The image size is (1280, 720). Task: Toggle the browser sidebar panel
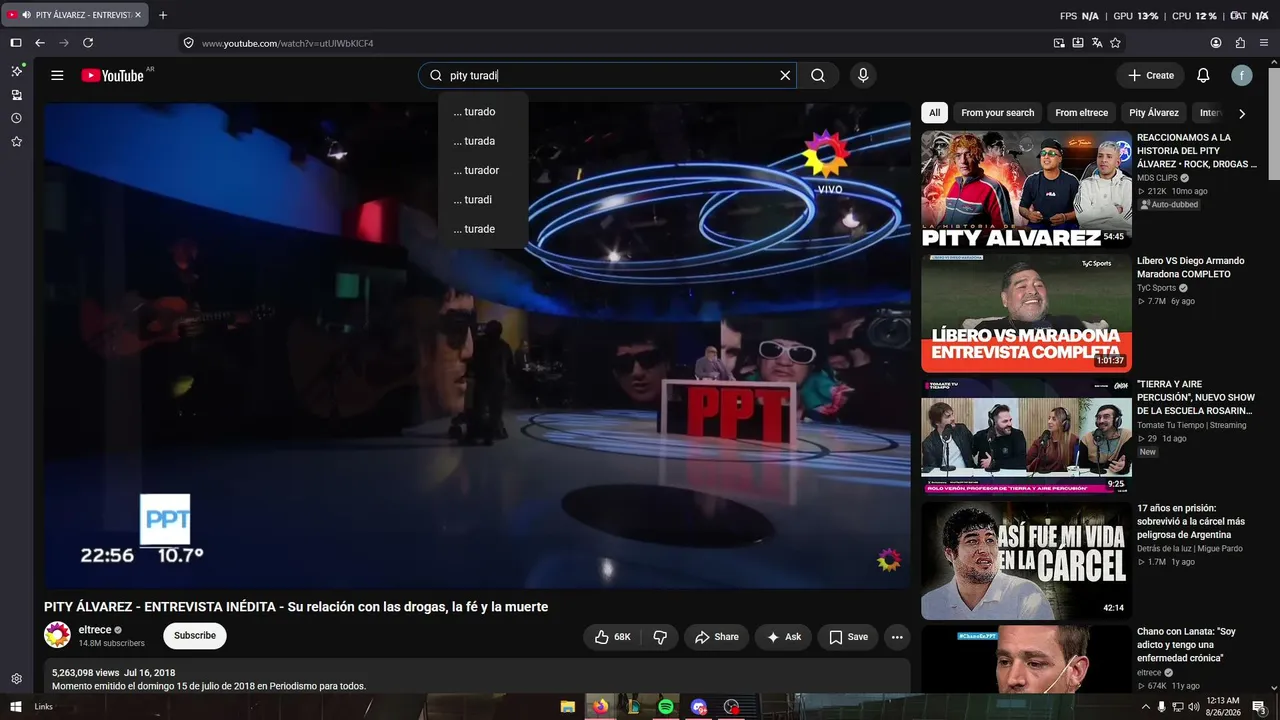pyautogui.click(x=16, y=43)
